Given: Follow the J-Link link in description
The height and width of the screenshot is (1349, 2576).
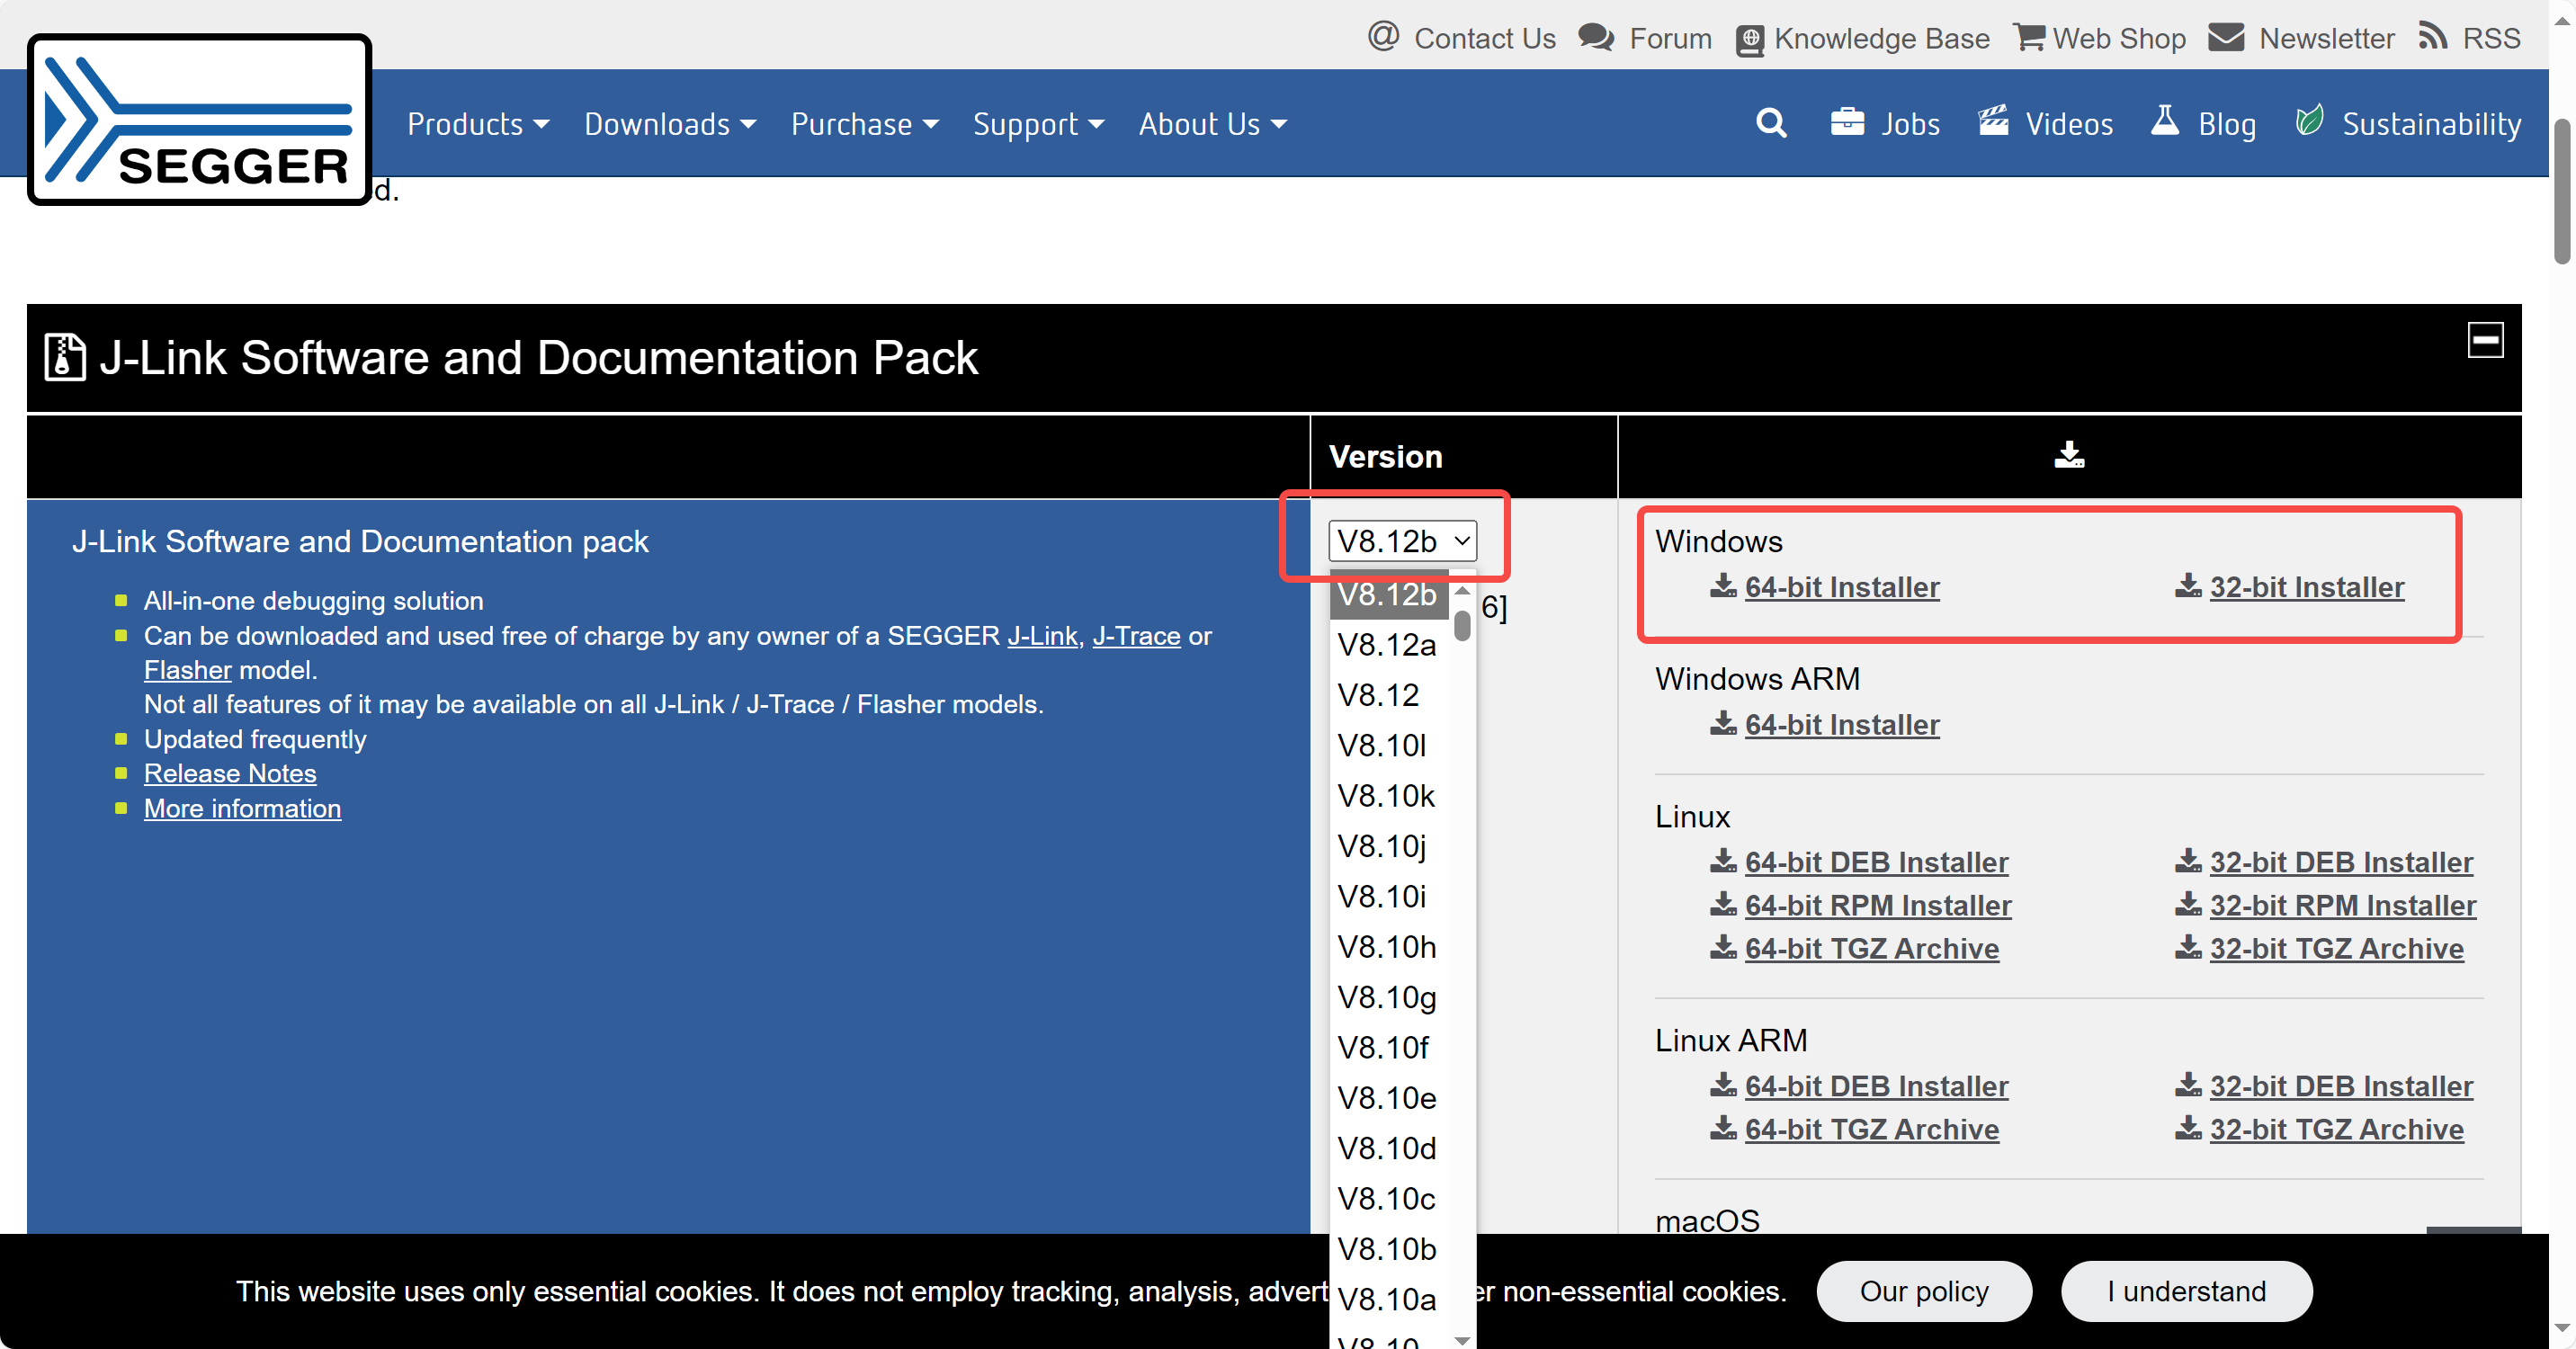Looking at the screenshot, I should point(1042,635).
